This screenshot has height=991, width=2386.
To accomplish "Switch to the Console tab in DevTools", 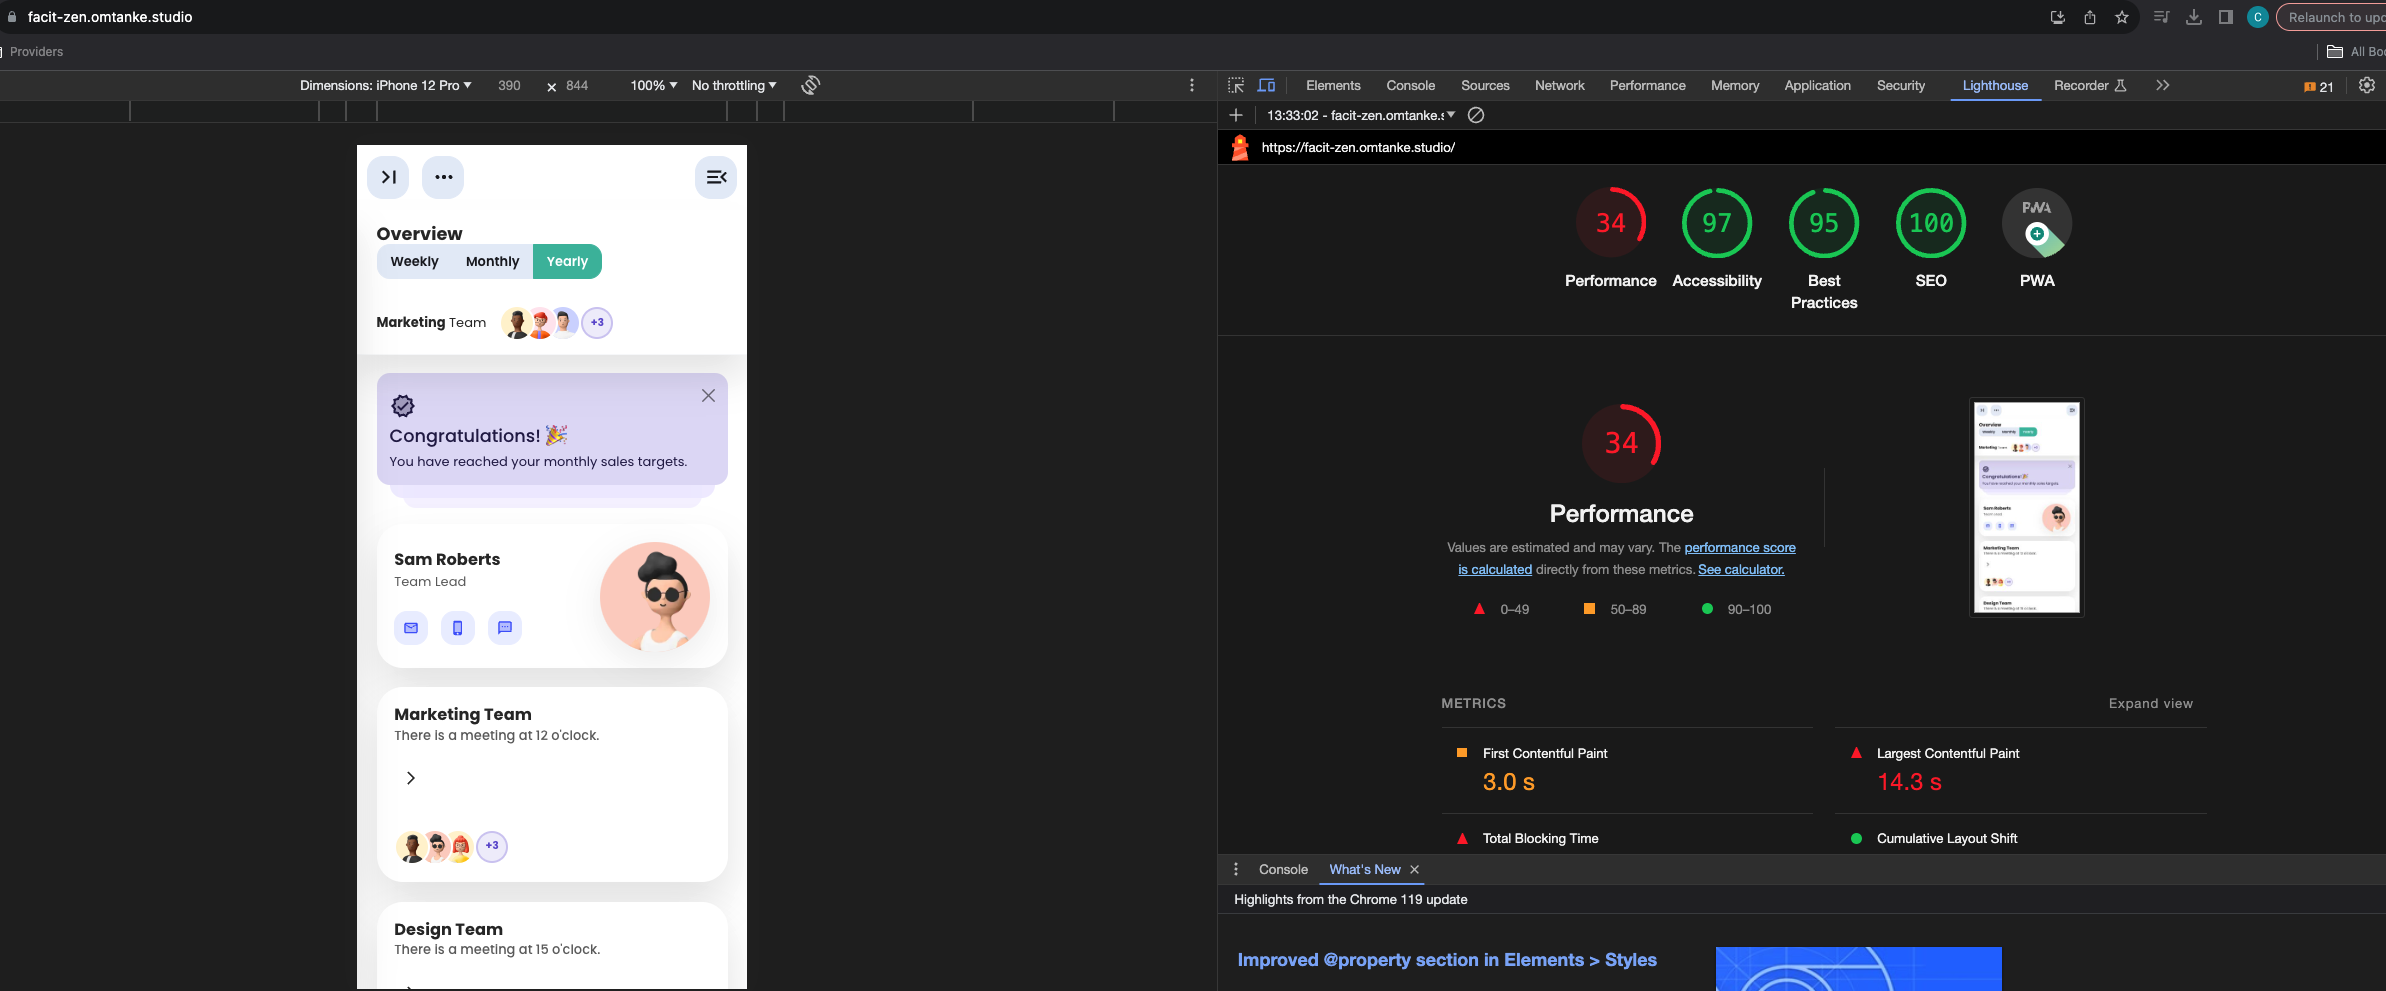I will [x=1410, y=86].
